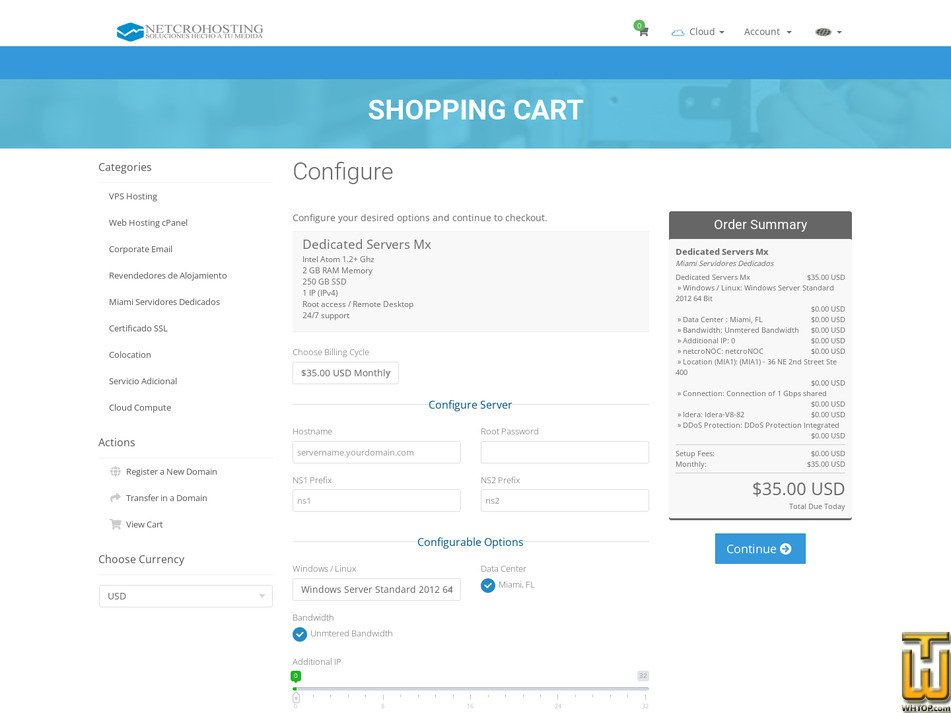This screenshot has width=951, height=713.
Task: Open the USD currency selector
Action: point(185,595)
